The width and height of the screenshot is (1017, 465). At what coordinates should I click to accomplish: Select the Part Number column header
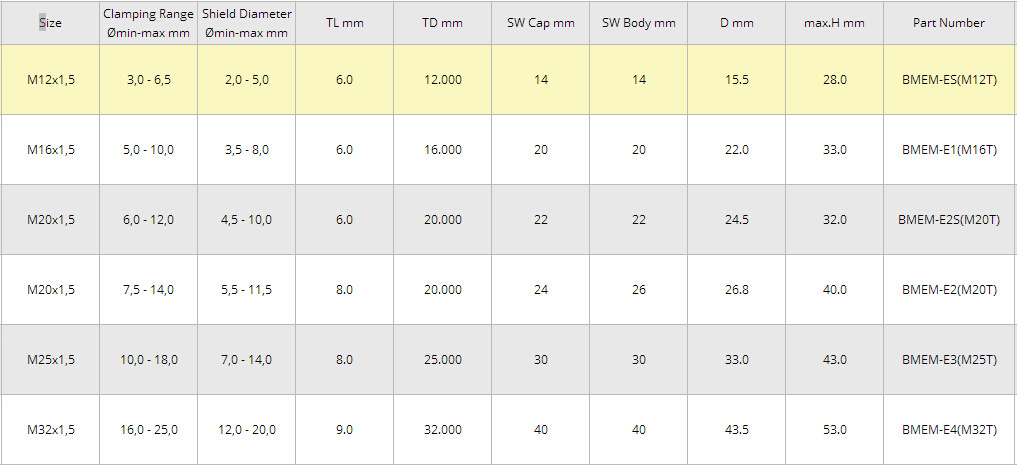pyautogui.click(x=949, y=23)
